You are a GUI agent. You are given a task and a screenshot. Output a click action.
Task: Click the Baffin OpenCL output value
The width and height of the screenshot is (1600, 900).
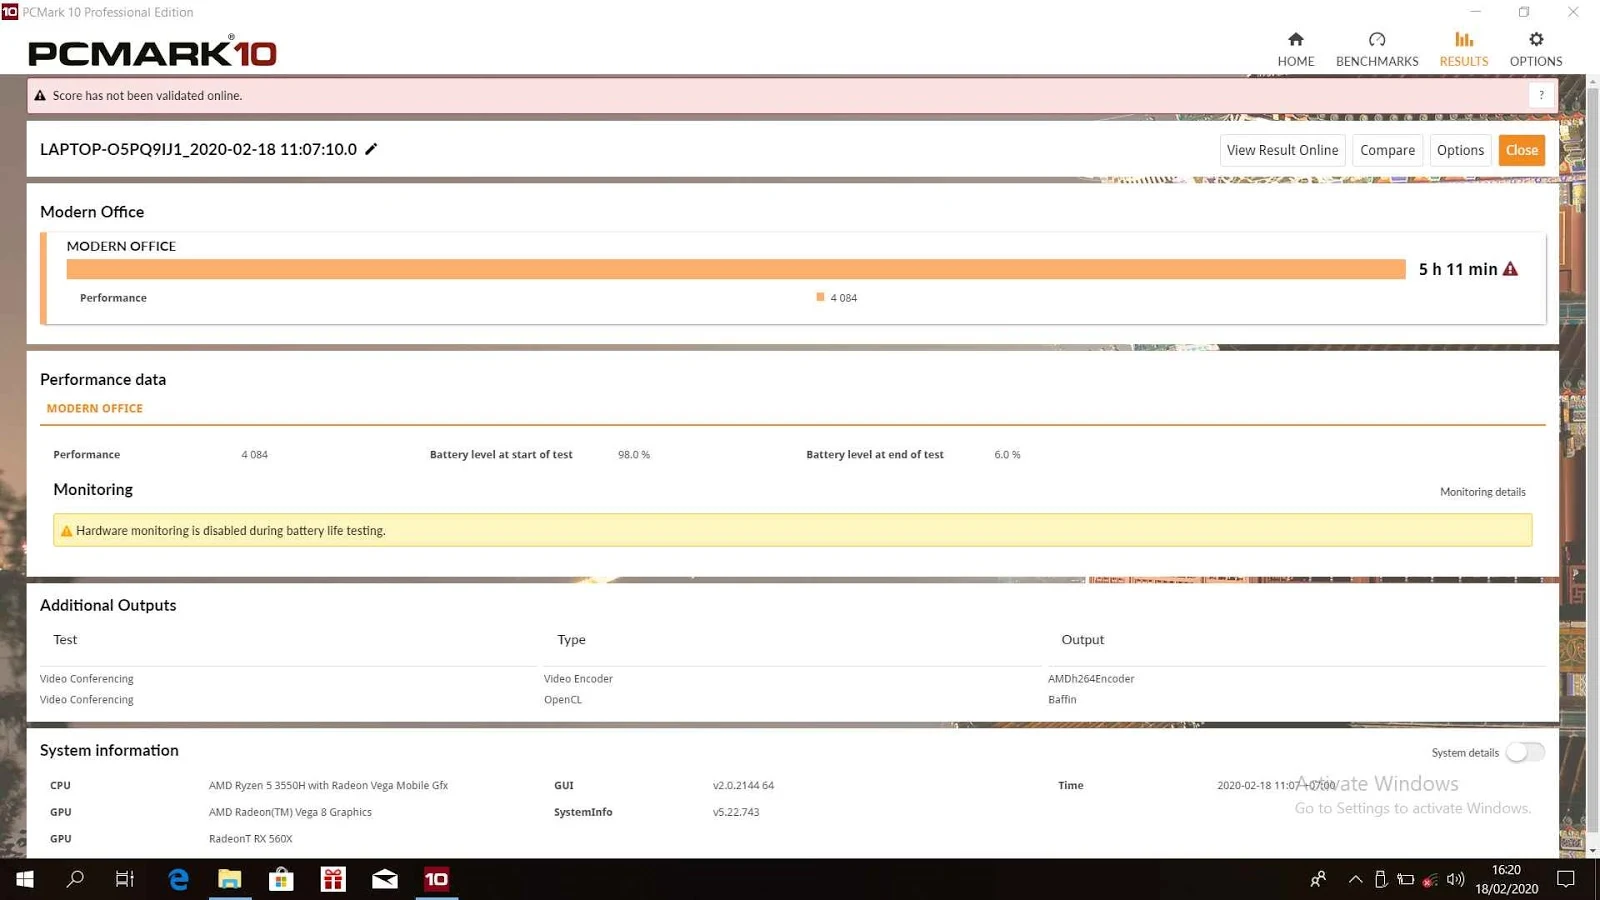coord(1062,700)
